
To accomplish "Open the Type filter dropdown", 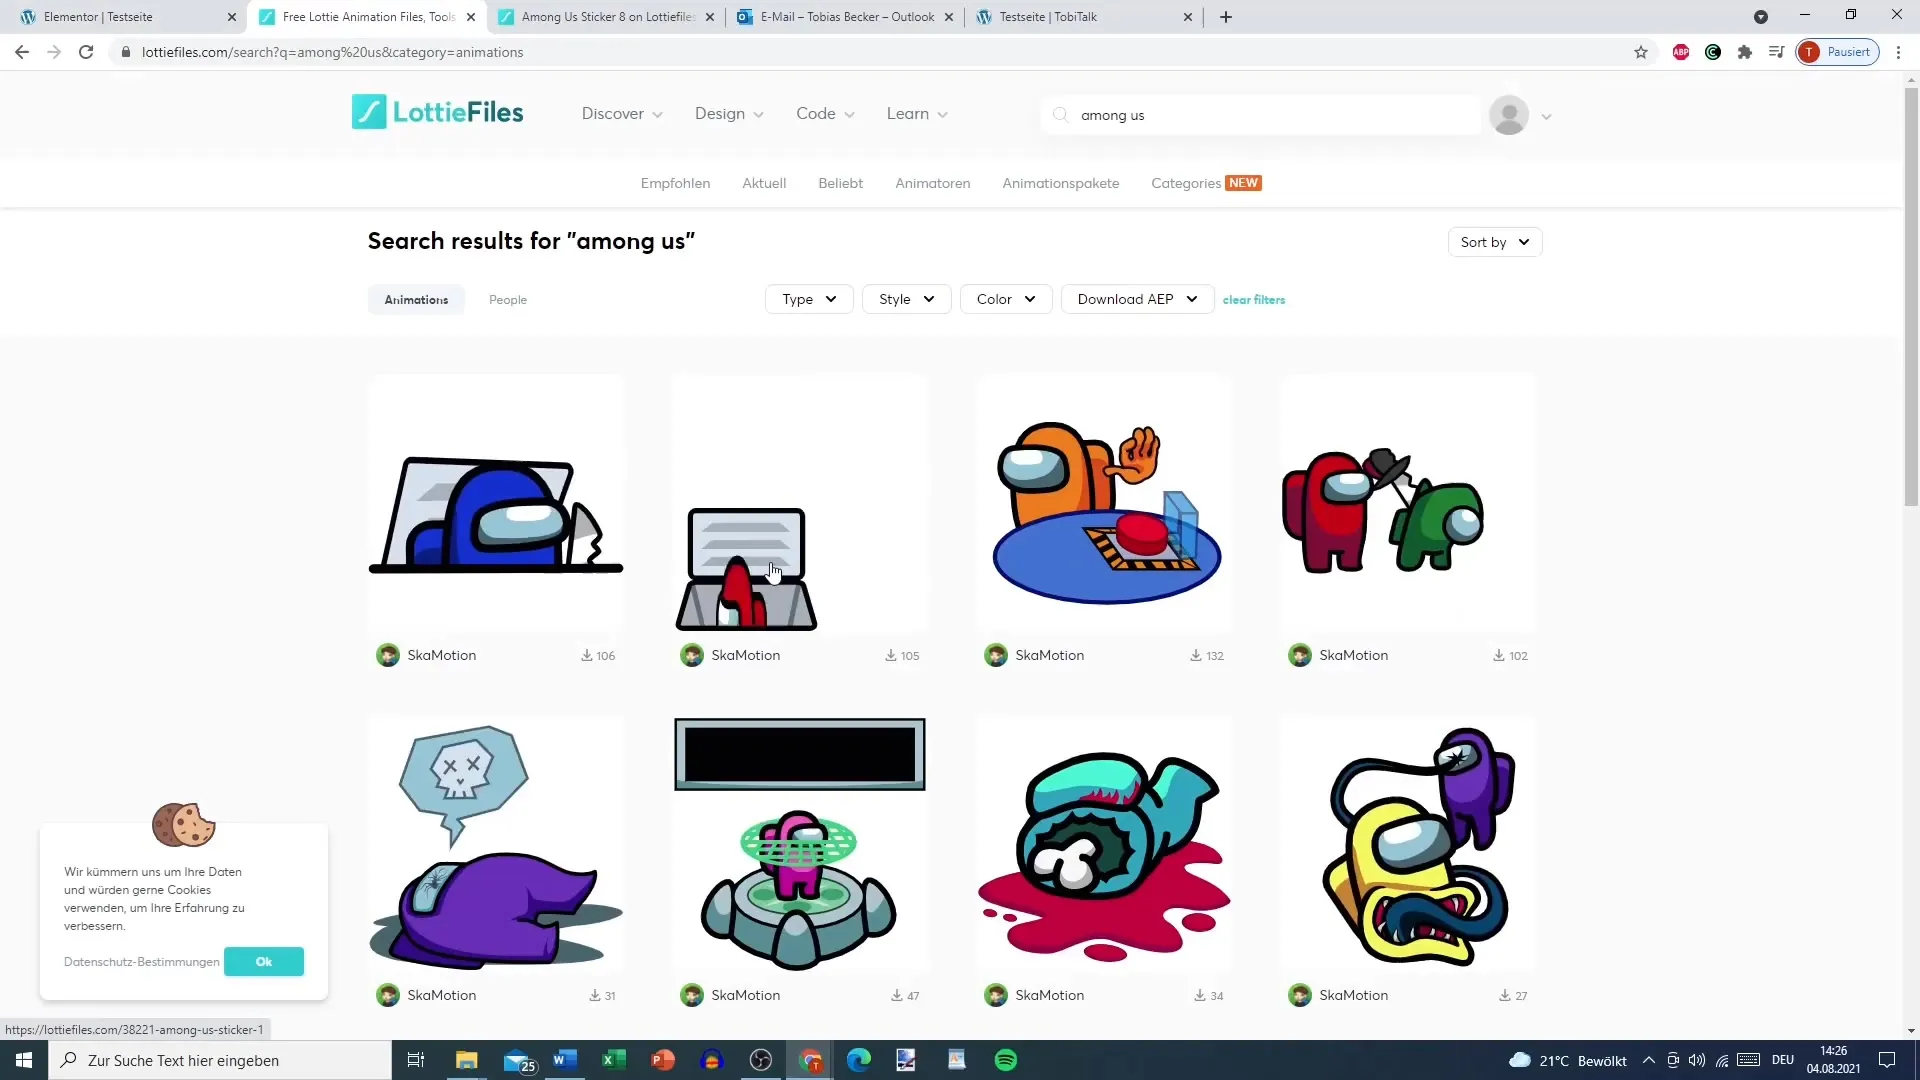I will tap(809, 299).
